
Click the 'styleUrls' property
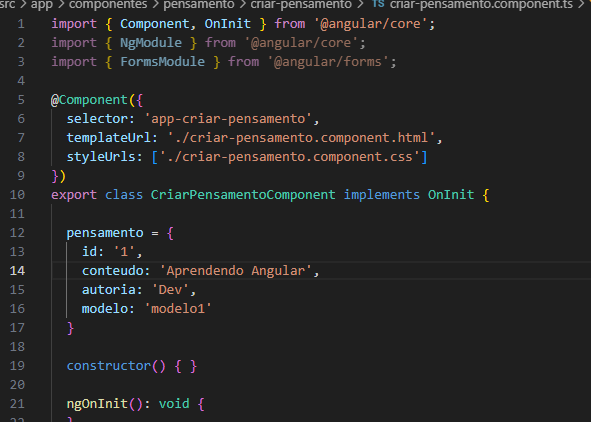101,157
